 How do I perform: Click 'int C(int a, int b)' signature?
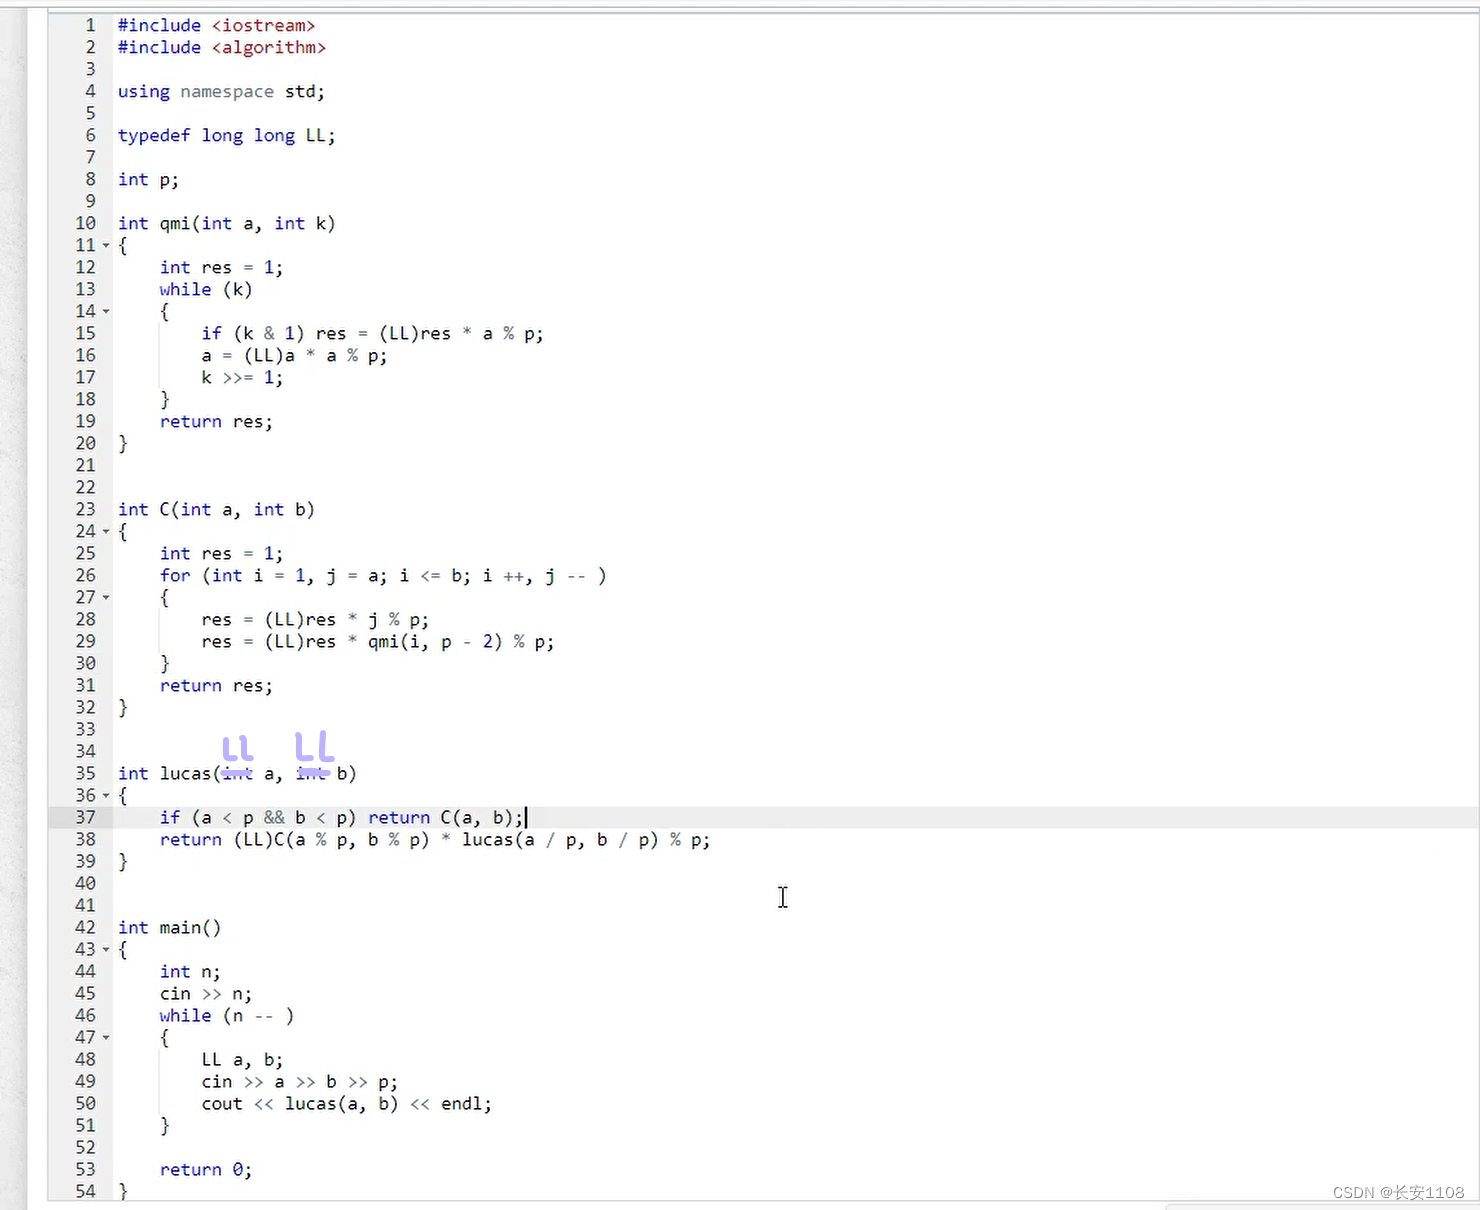(x=216, y=509)
